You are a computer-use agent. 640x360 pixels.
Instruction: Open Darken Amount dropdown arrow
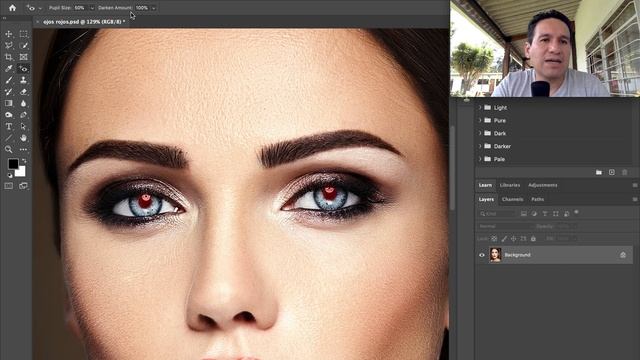pyautogui.click(x=153, y=8)
